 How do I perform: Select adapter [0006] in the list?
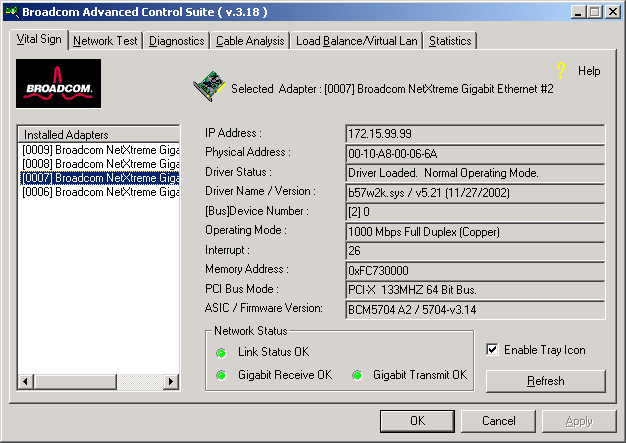tap(99, 192)
